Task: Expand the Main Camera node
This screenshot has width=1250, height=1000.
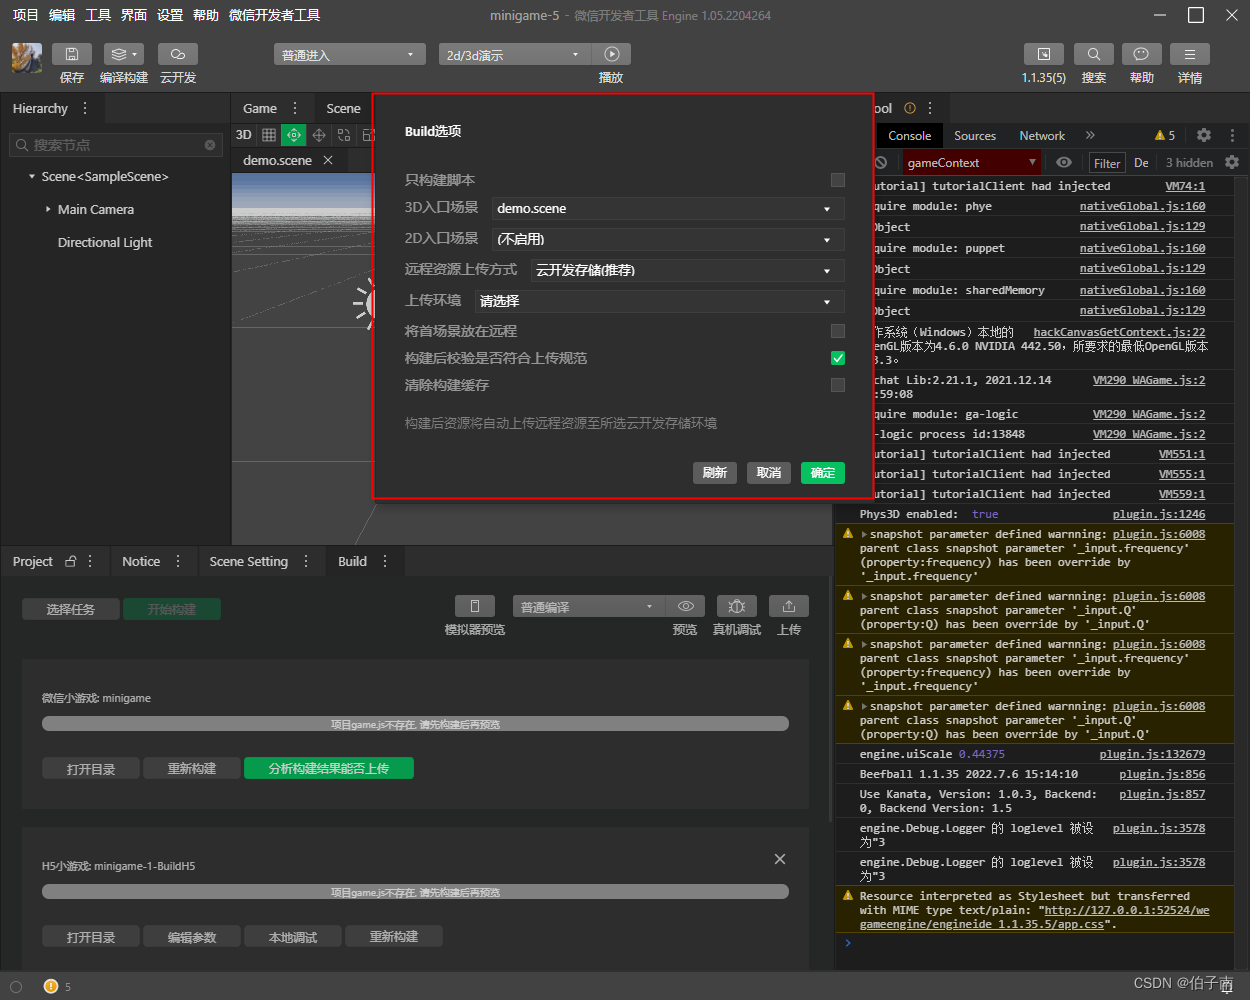Action: (x=48, y=210)
